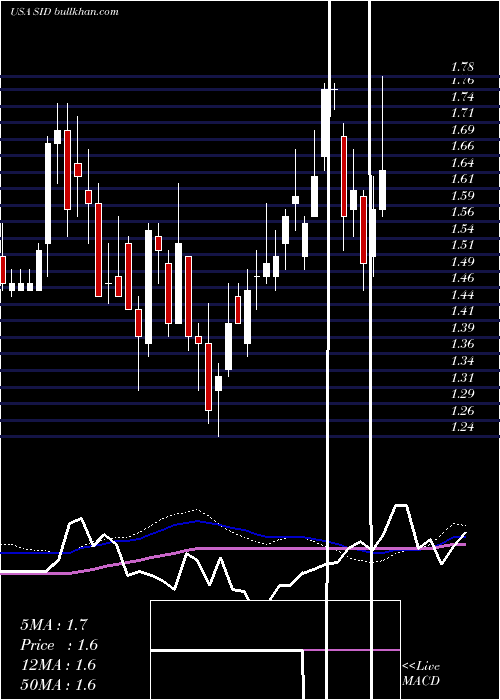This screenshot has width=500, height=700.
Task: Click the '12MA : 1.6' legend value
Action: 58,665
